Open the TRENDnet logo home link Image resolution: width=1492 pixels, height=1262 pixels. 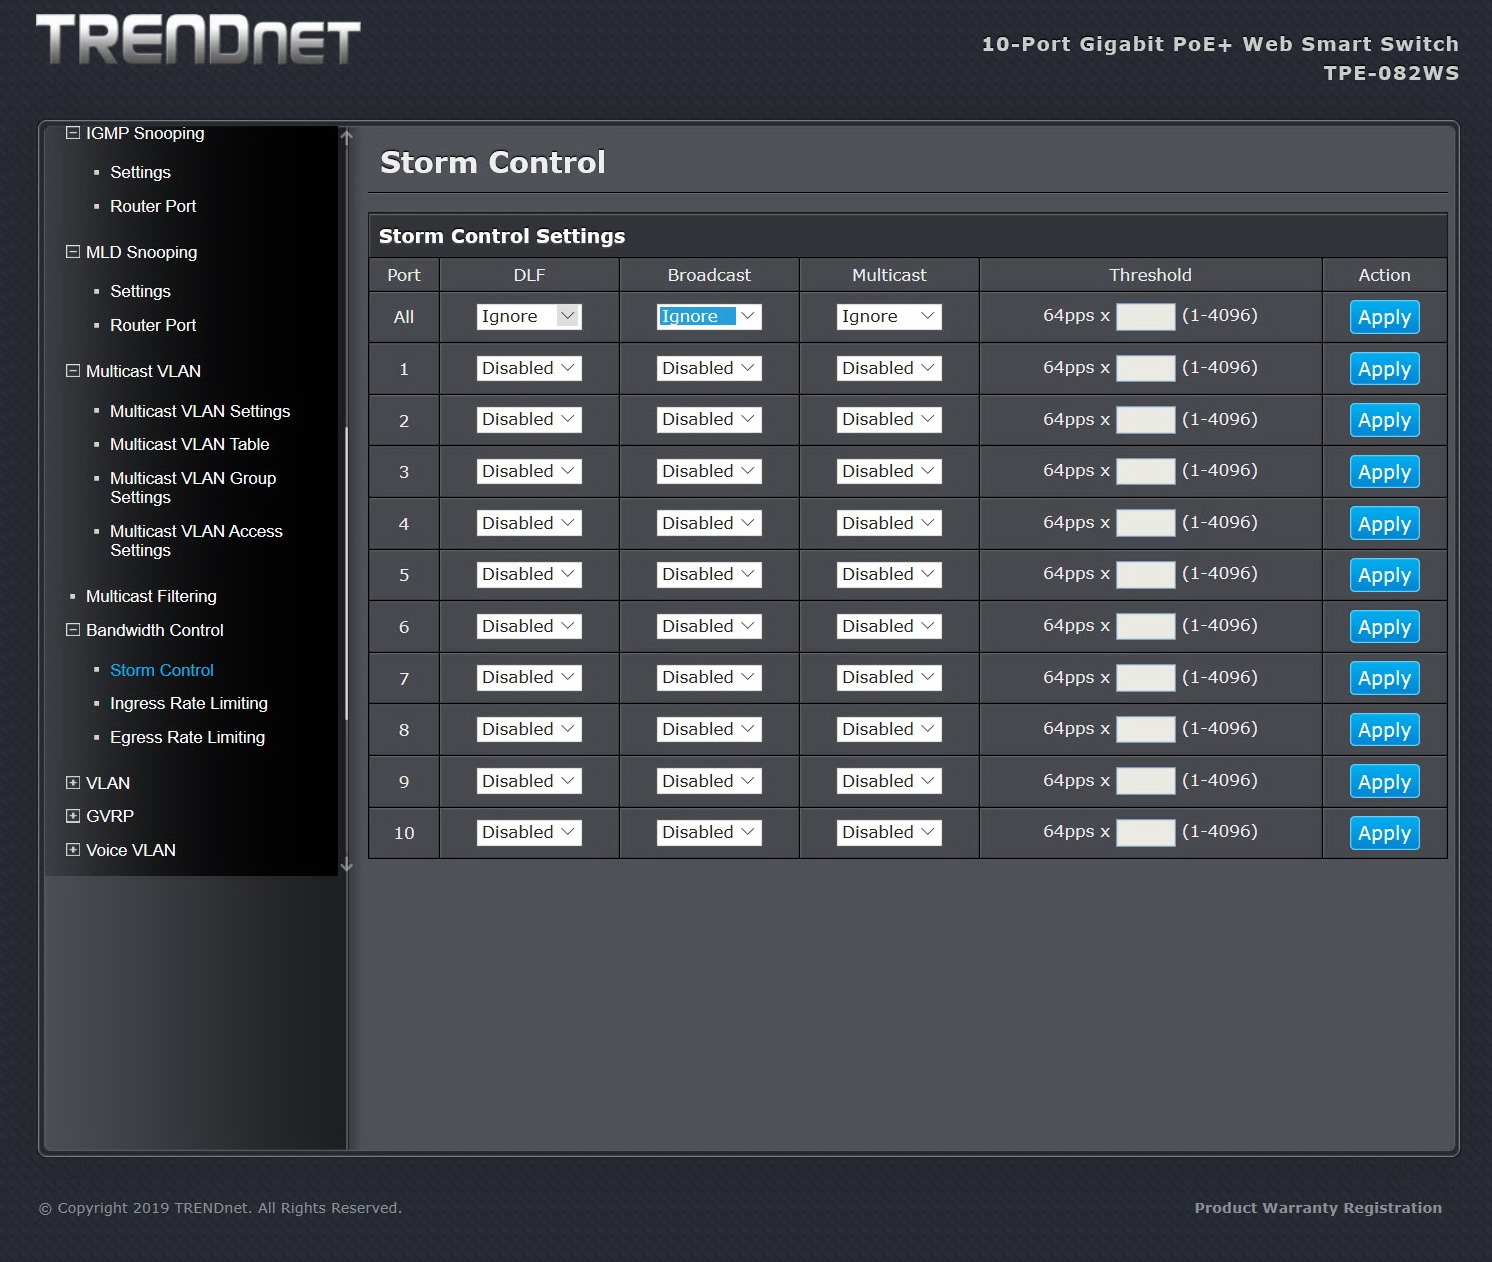tap(198, 40)
